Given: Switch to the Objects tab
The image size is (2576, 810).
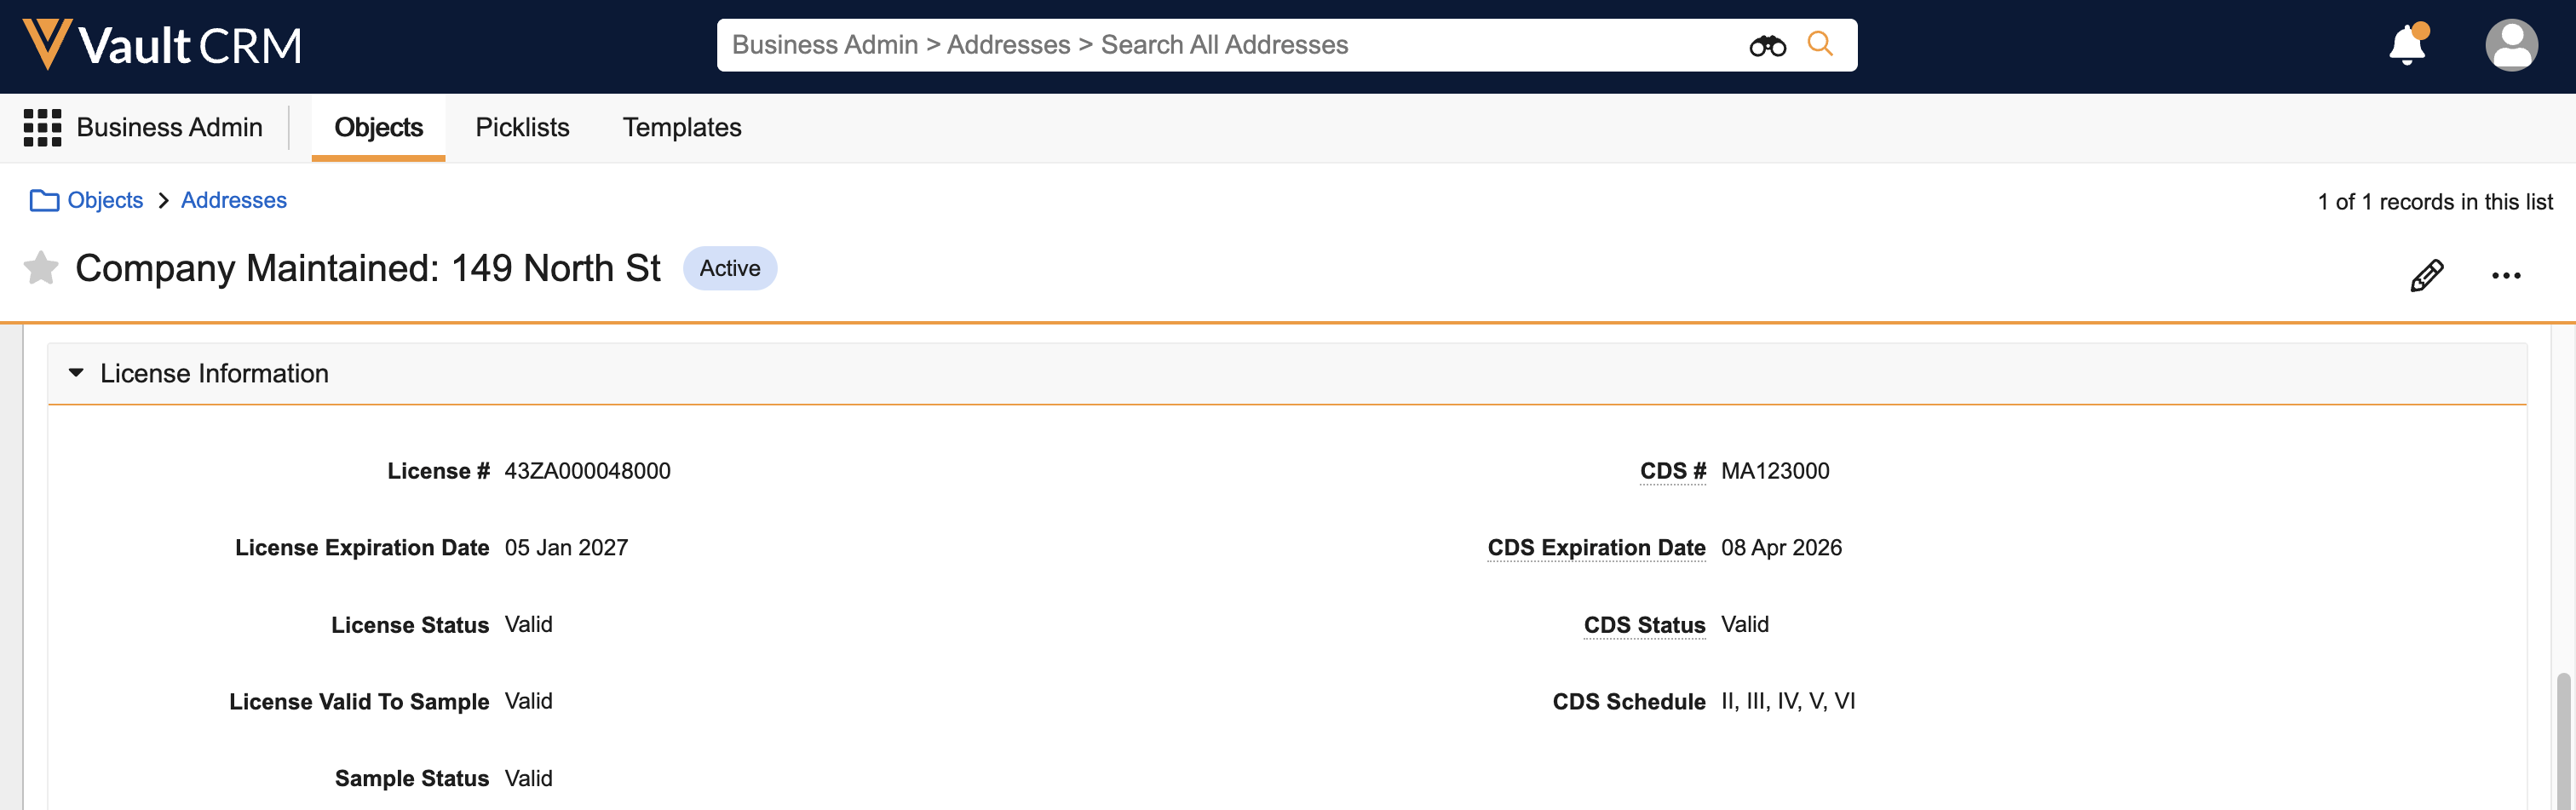Looking at the screenshot, I should [x=378, y=128].
